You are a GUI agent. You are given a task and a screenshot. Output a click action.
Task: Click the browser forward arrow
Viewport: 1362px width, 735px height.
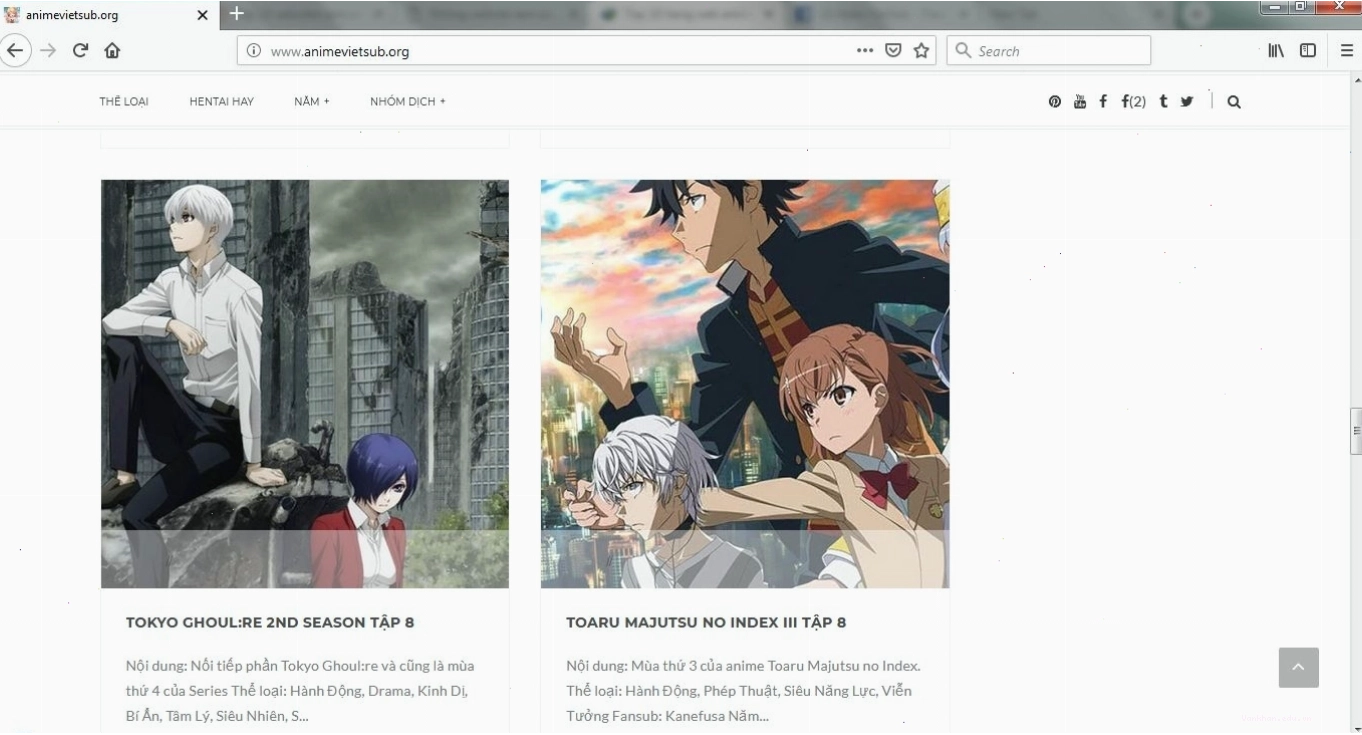[48, 51]
